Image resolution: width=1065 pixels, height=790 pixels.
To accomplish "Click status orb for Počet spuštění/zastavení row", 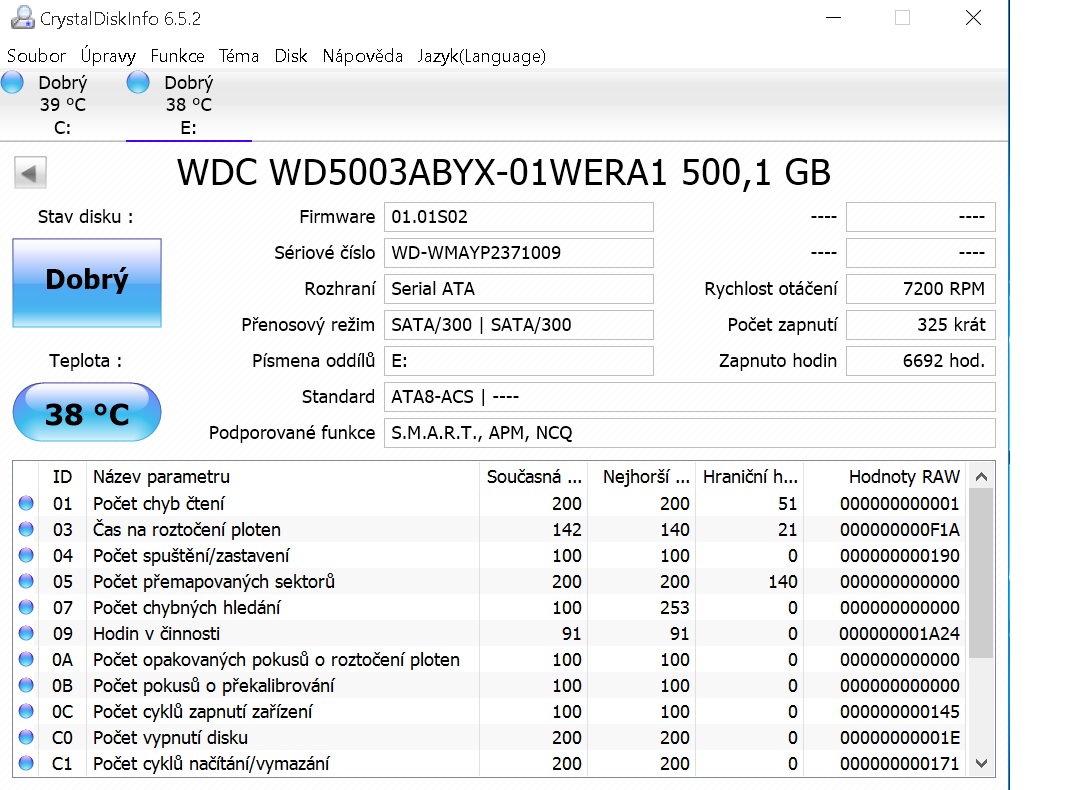I will click(x=26, y=556).
